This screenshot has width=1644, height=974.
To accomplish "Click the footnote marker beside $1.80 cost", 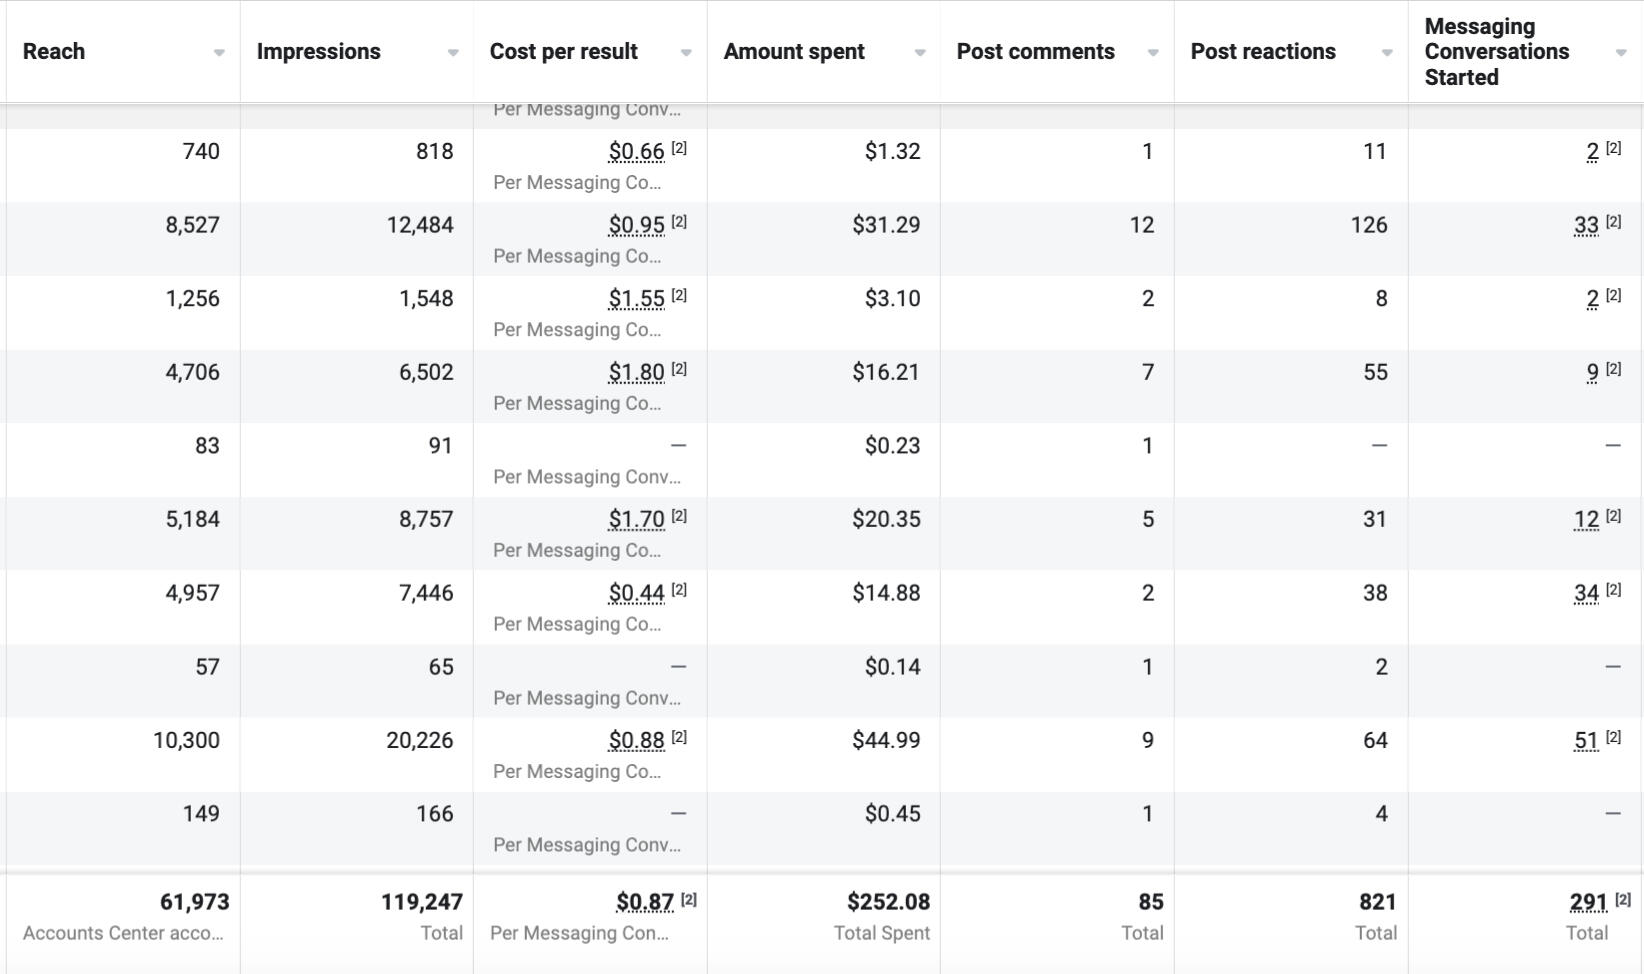I will pyautogui.click(x=679, y=369).
